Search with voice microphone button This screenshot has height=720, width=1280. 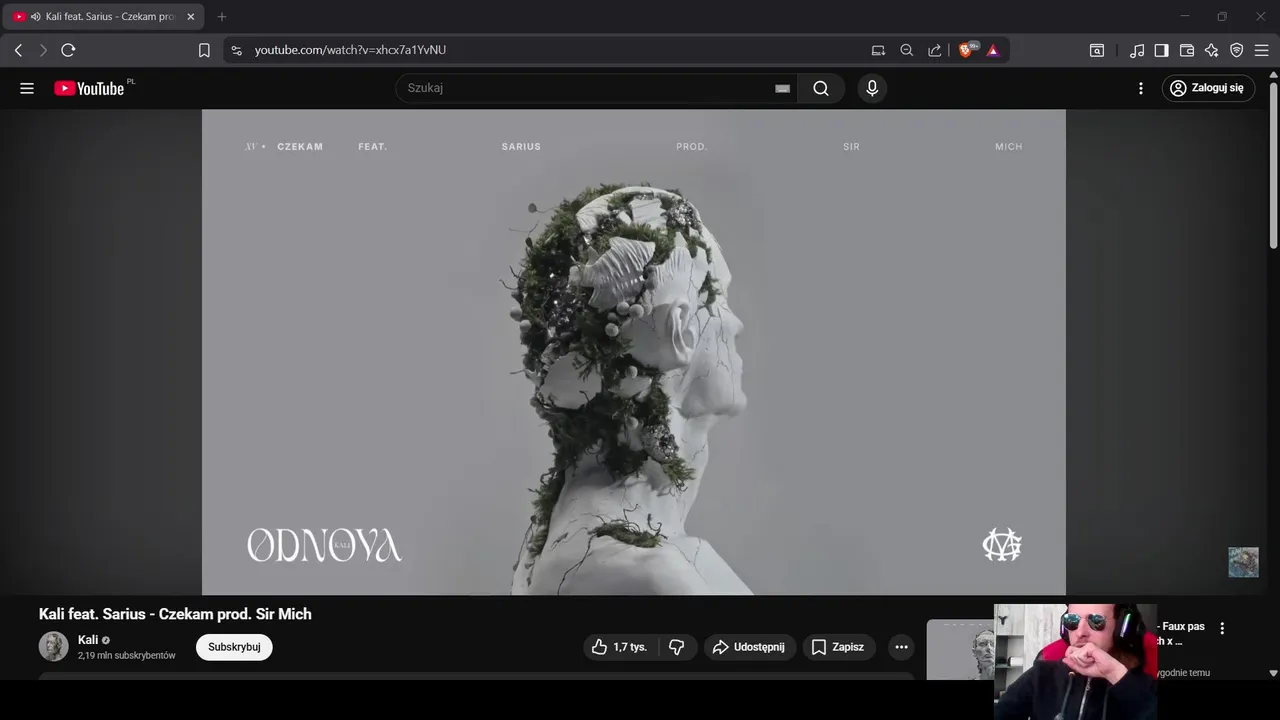(872, 88)
